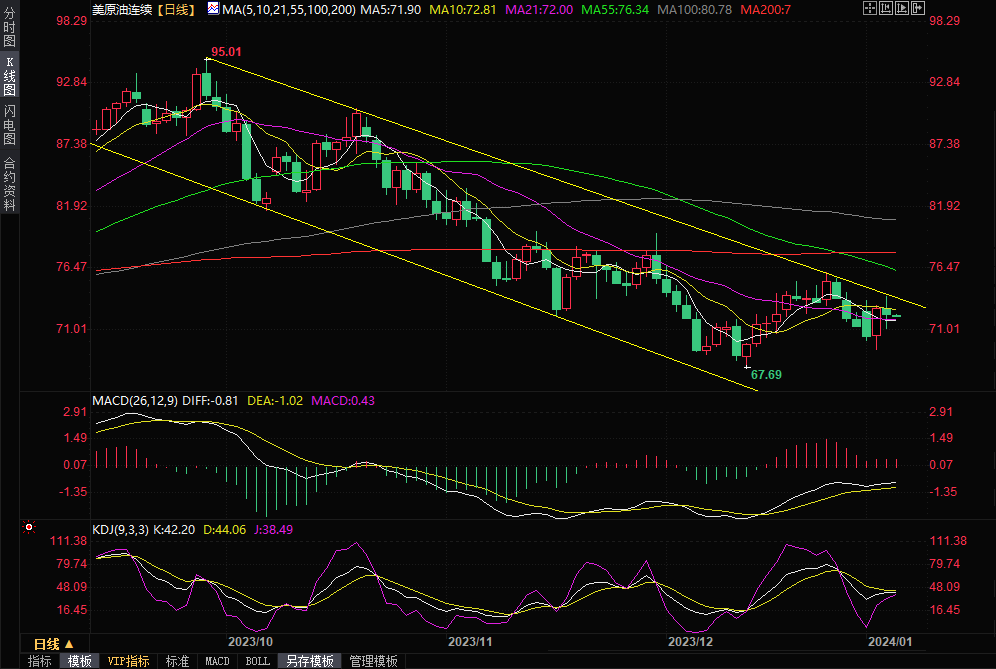The height and width of the screenshot is (669, 996).
Task: Select the 指标 bottom tab
Action: click(40, 661)
